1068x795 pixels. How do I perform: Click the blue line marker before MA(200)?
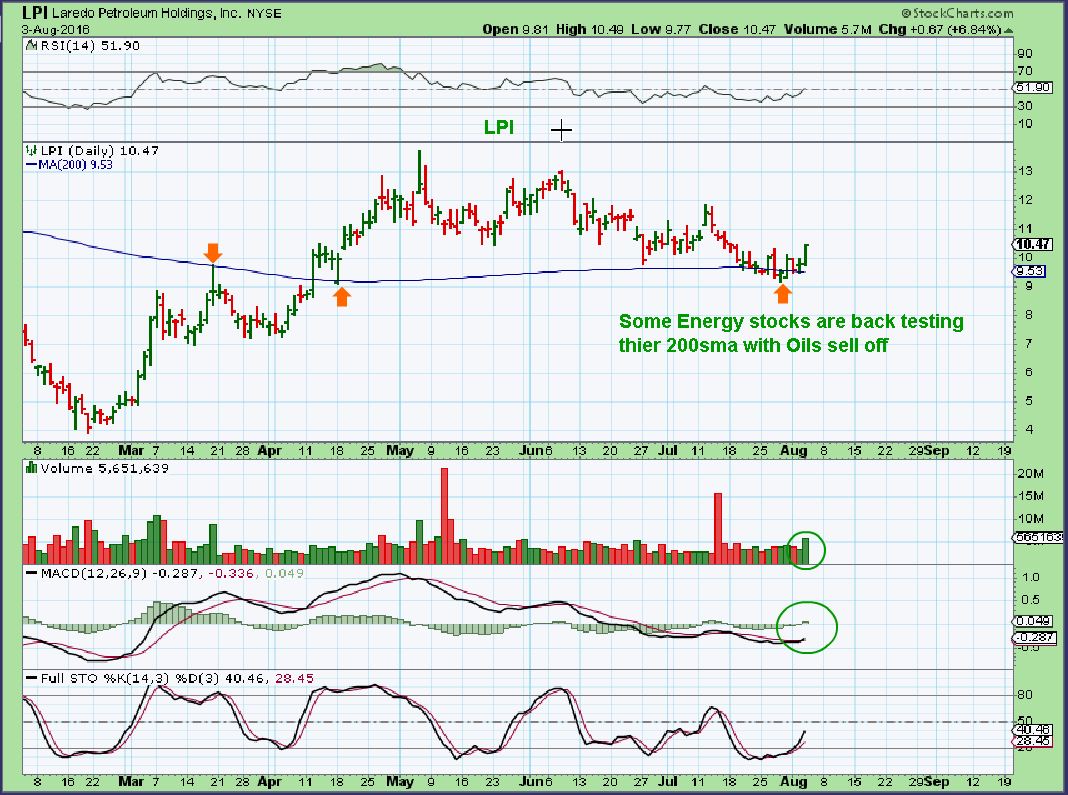[x=31, y=165]
